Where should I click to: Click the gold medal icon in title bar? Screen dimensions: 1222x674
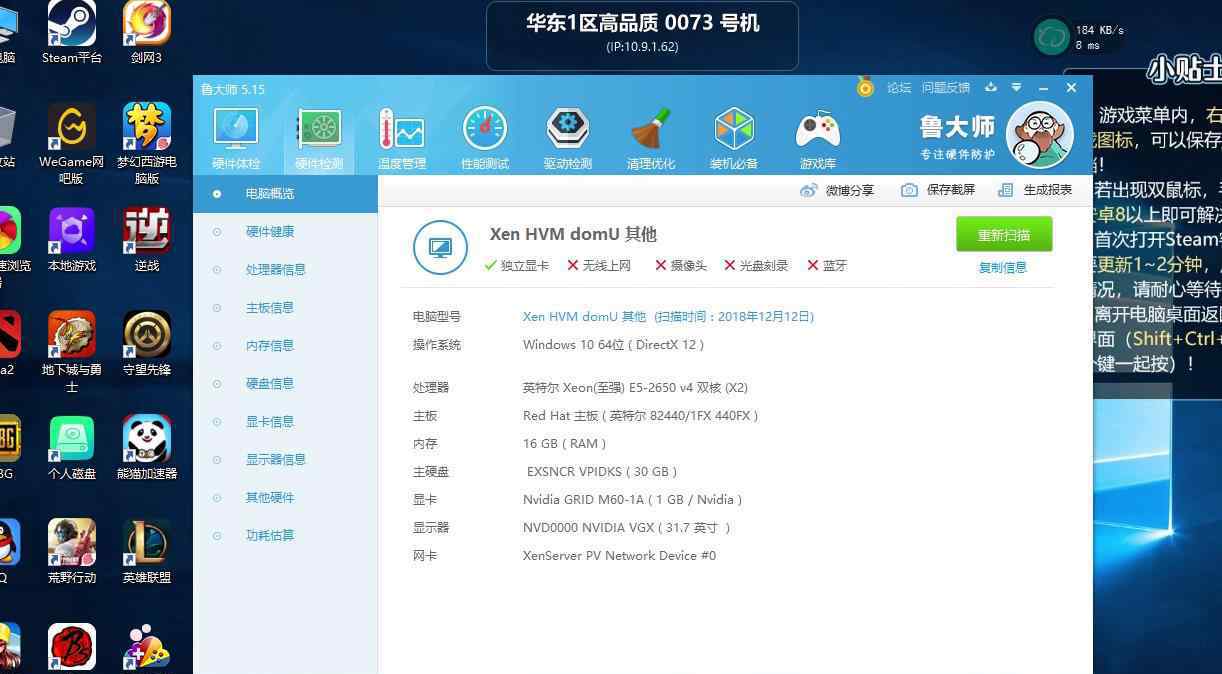click(865, 88)
